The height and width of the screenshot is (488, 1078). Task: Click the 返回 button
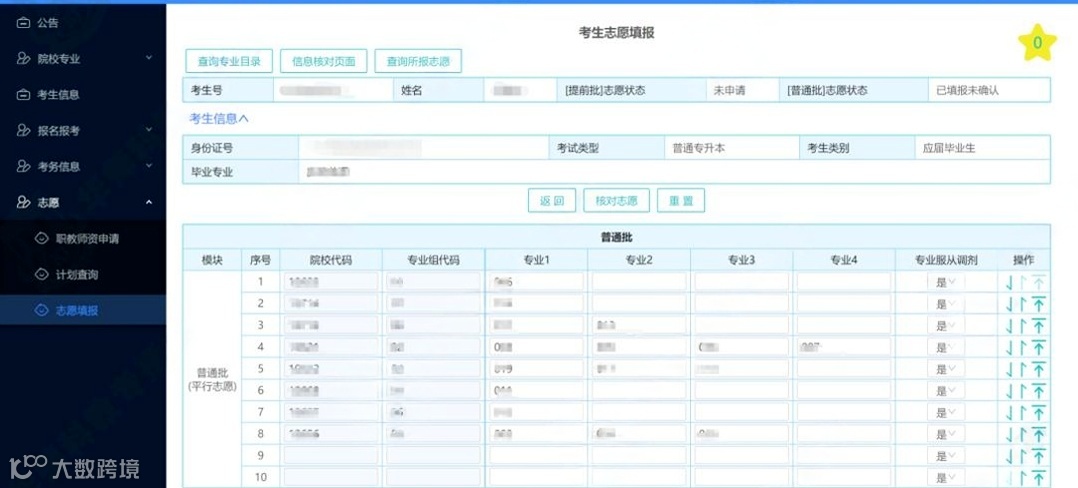click(x=552, y=201)
